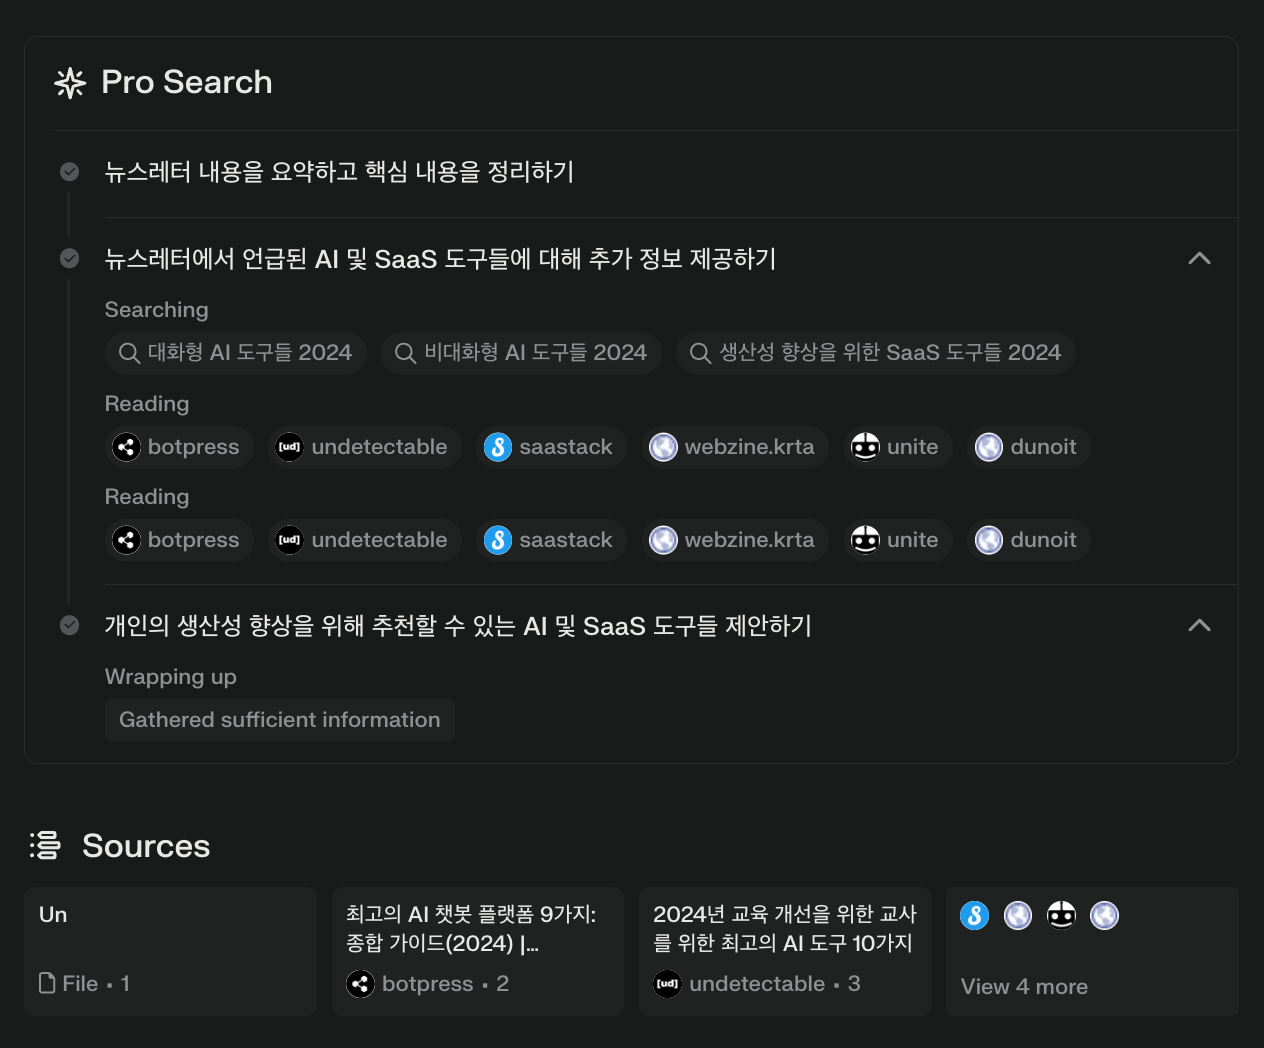1264x1048 pixels.
Task: Collapse the 개인의 생산성 향상 step chevron
Action: [1199, 626]
